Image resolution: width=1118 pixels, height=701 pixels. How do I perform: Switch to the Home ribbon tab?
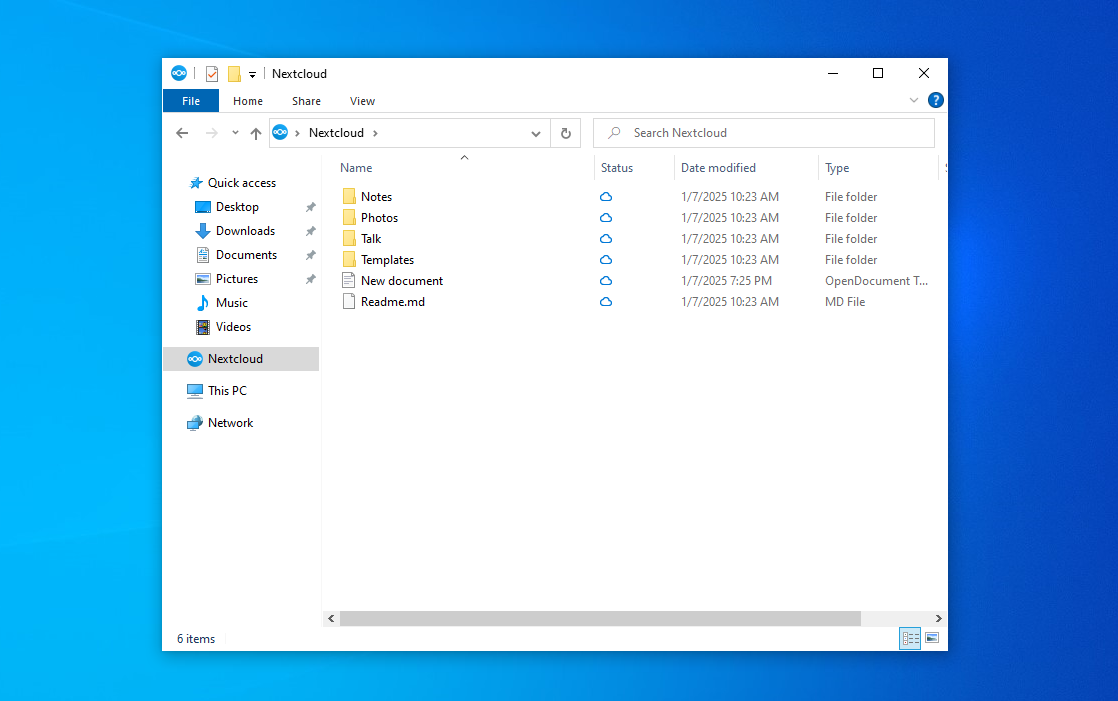(247, 101)
